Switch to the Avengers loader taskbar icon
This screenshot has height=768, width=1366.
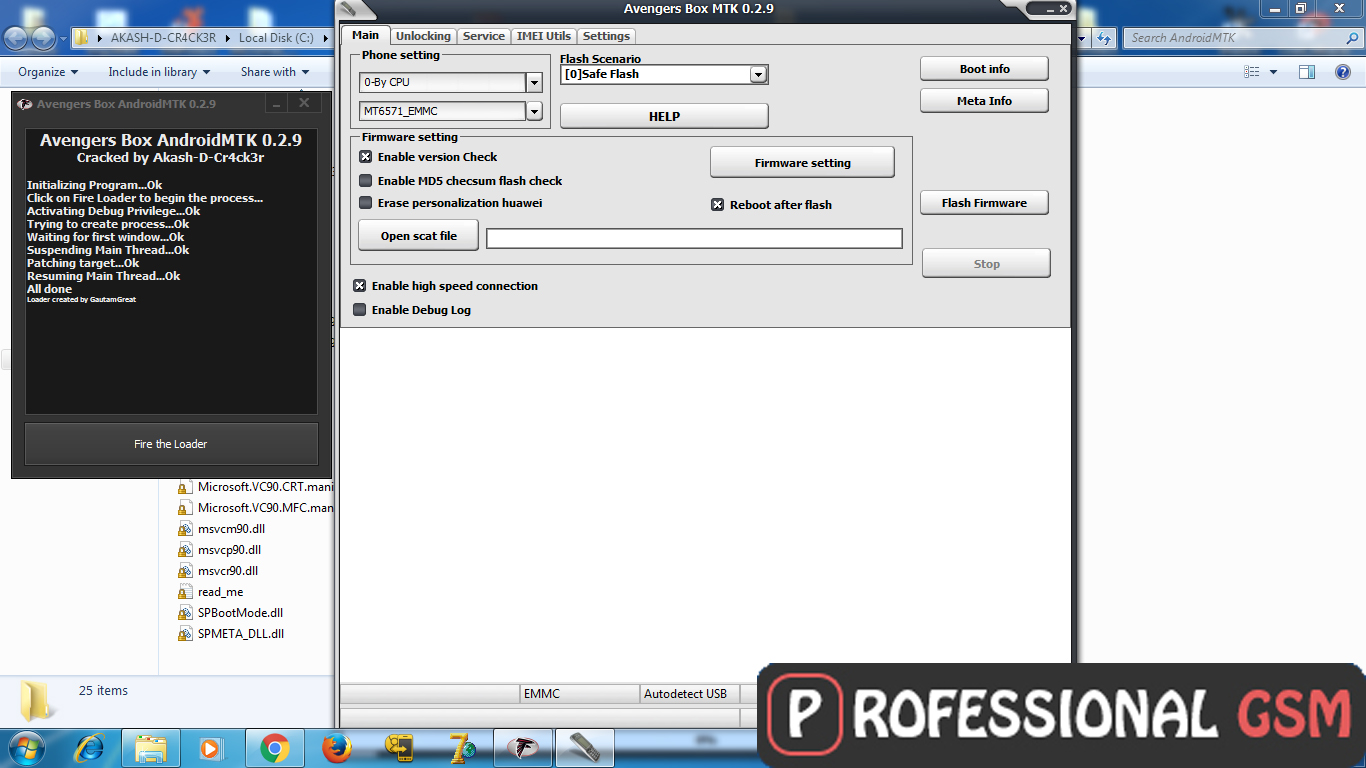click(522, 748)
